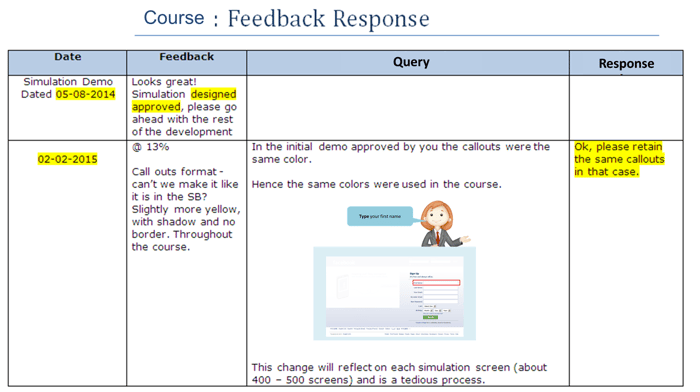Click the 'Call outs format' feedback paragraph
The image size is (700, 392).
click(186, 209)
